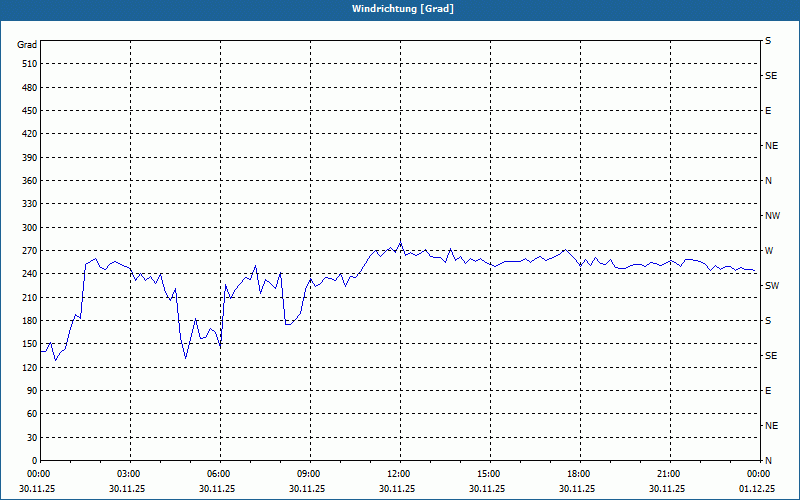
Task: Select the 12:00 time axis label
Action: coord(400,474)
